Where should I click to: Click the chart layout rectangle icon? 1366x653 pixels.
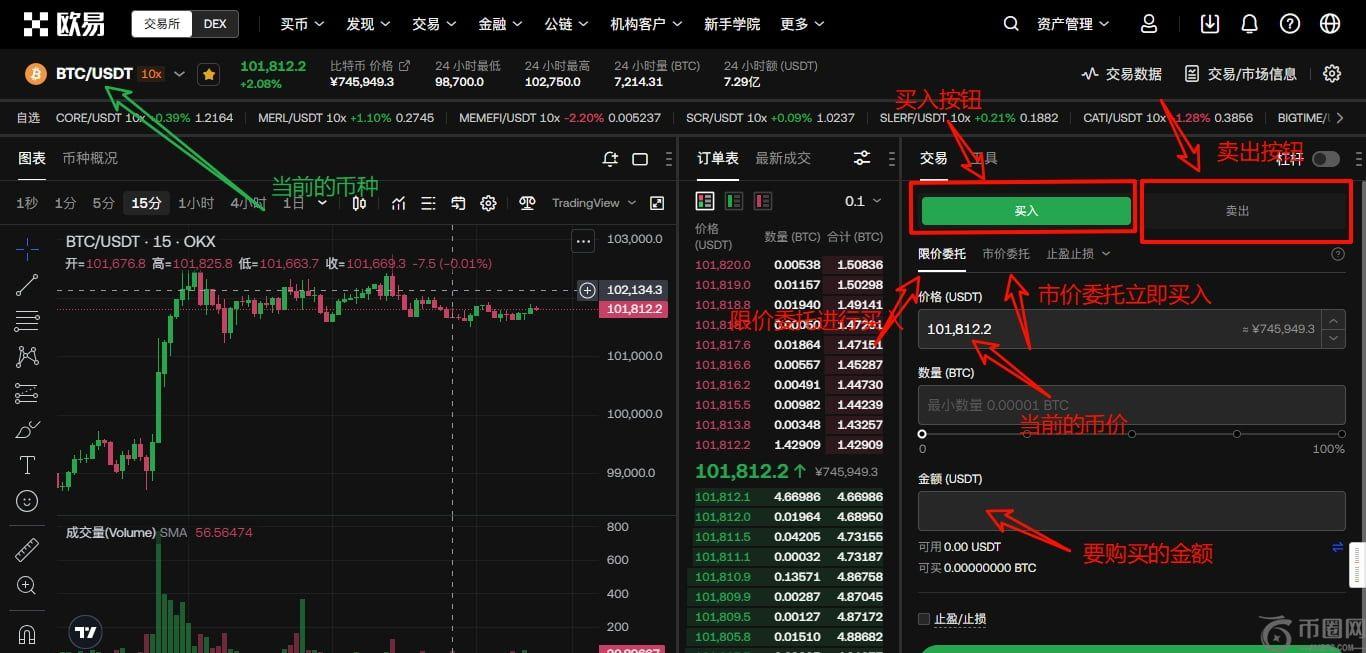(640, 158)
